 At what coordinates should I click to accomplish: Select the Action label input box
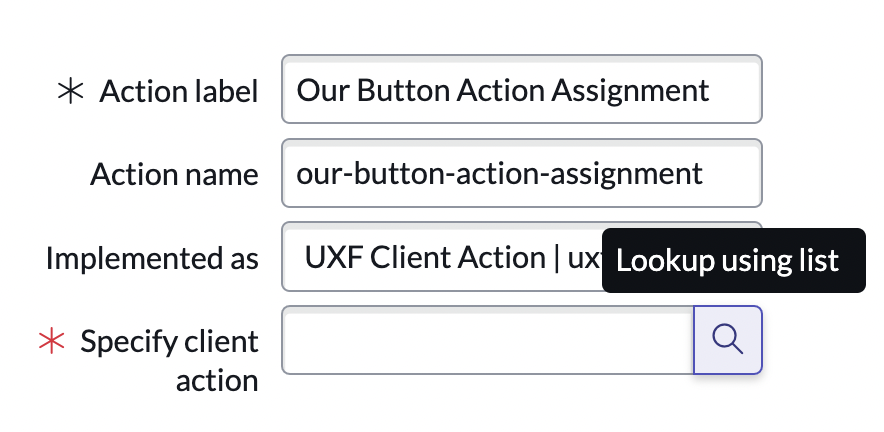pos(521,91)
